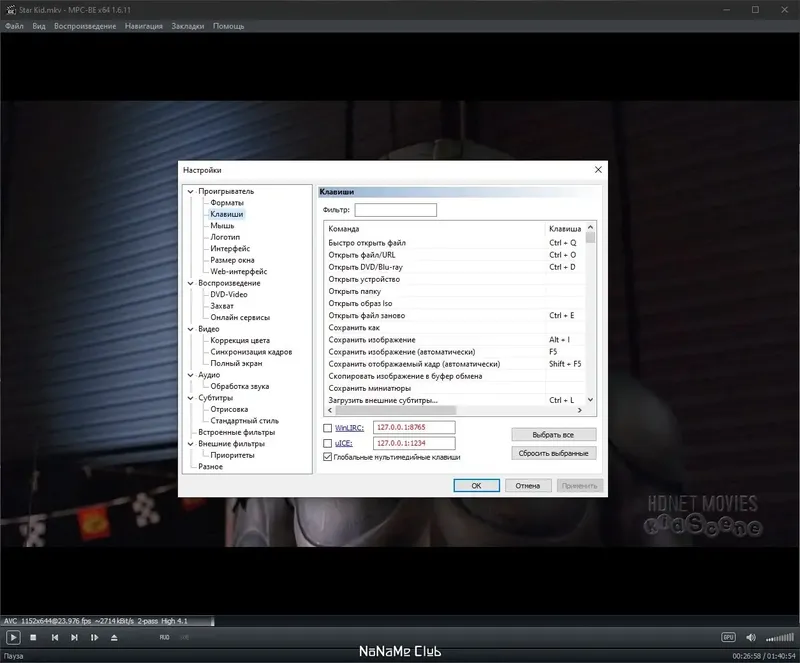Open the uICE link
The width and height of the screenshot is (800, 663).
click(343, 444)
